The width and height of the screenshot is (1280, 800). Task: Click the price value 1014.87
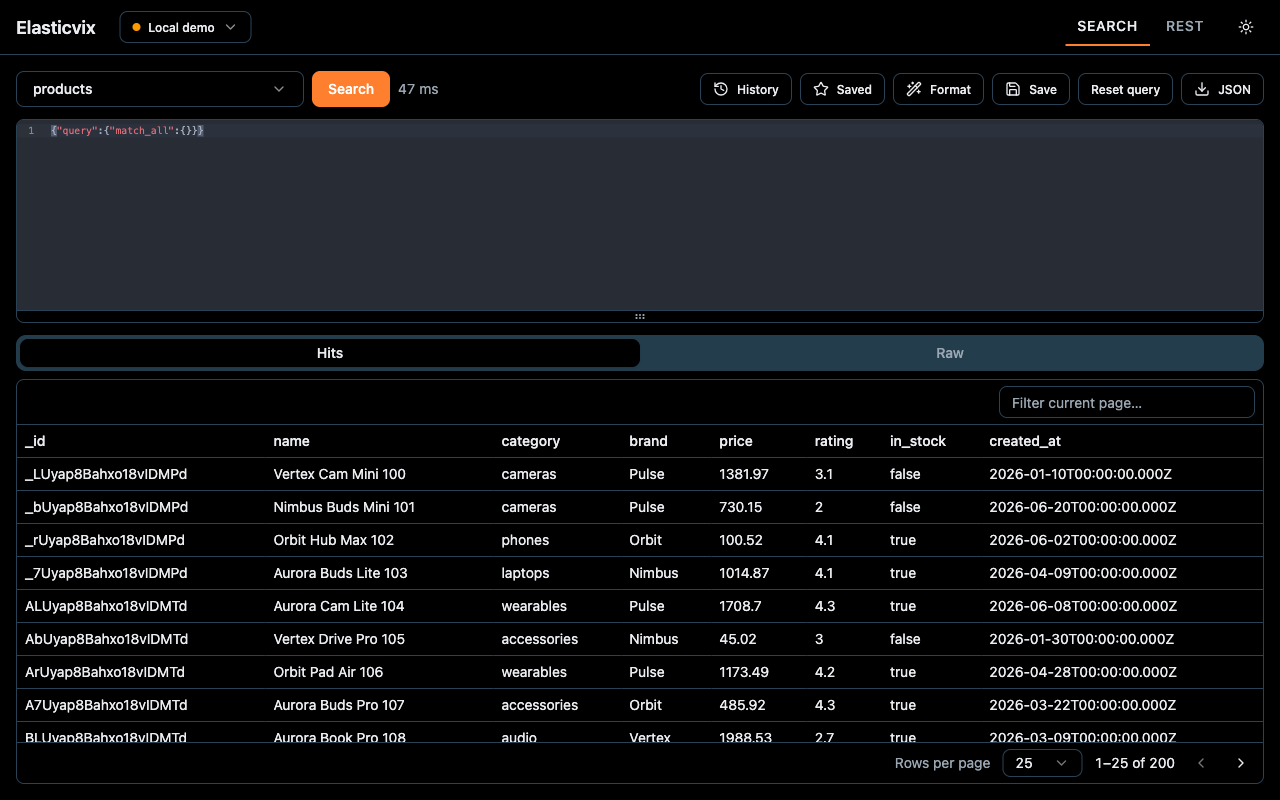744,573
